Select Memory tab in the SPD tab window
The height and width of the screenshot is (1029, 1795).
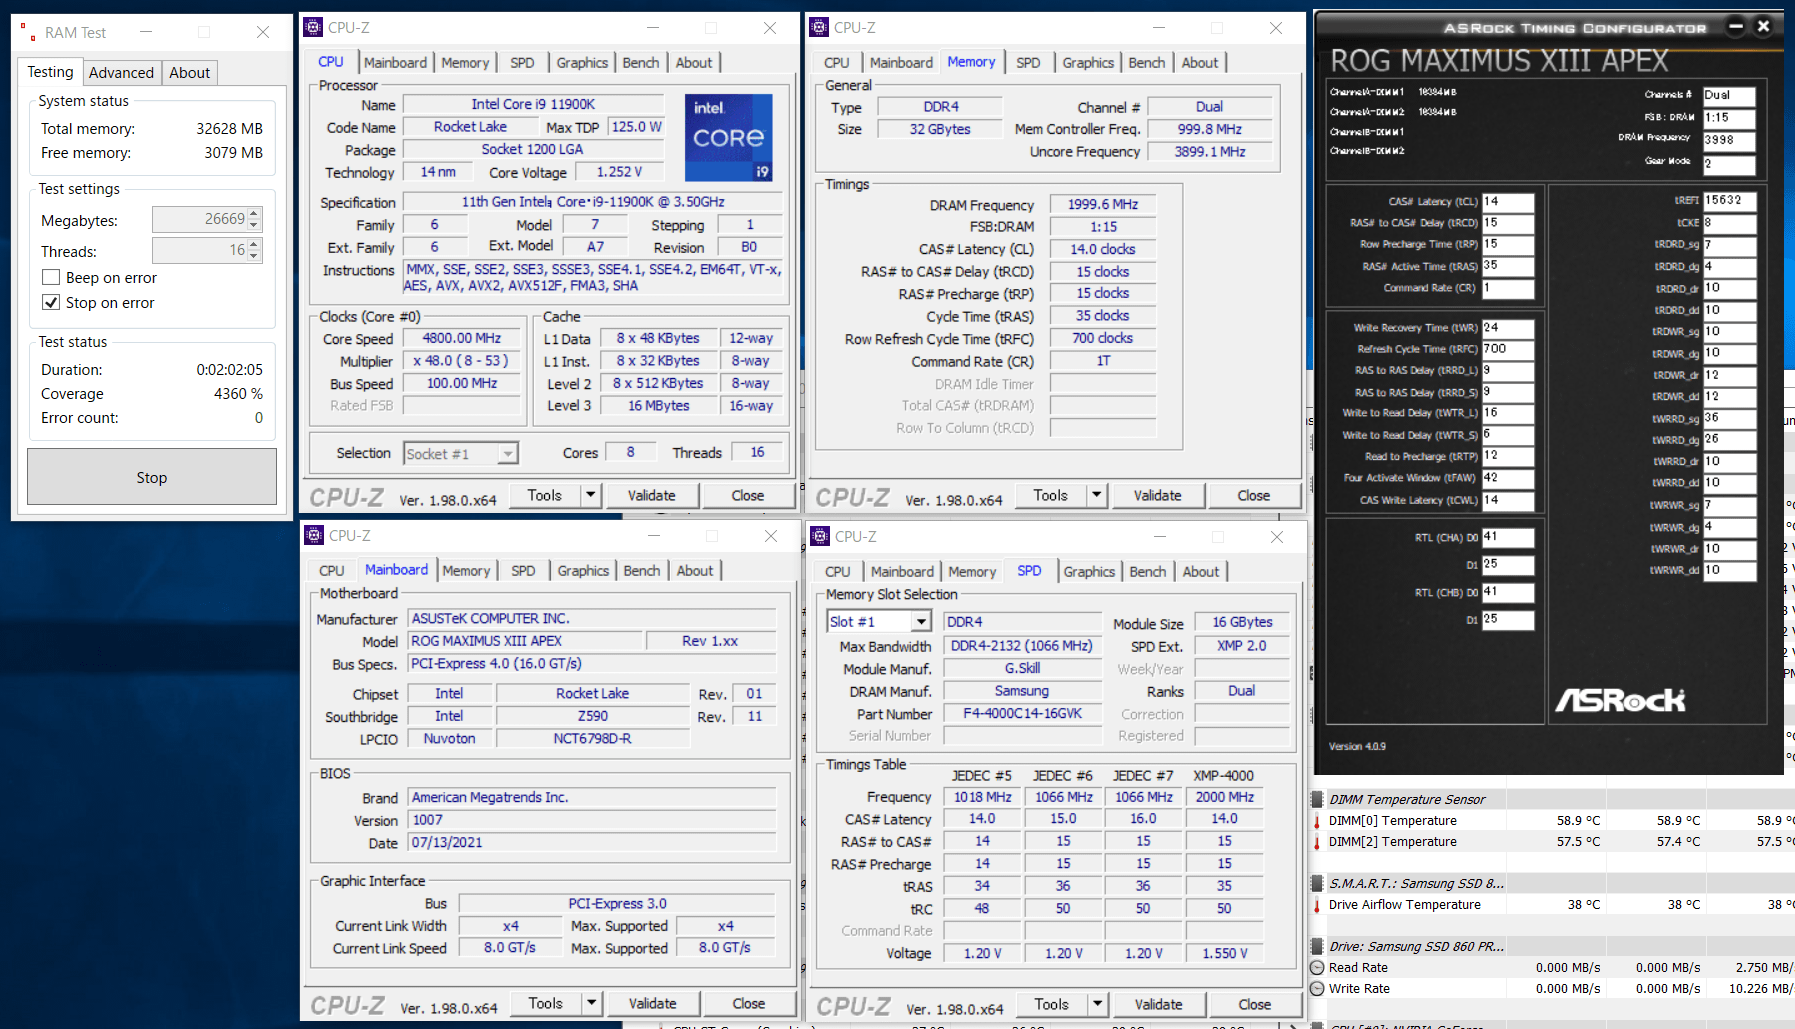click(x=972, y=571)
